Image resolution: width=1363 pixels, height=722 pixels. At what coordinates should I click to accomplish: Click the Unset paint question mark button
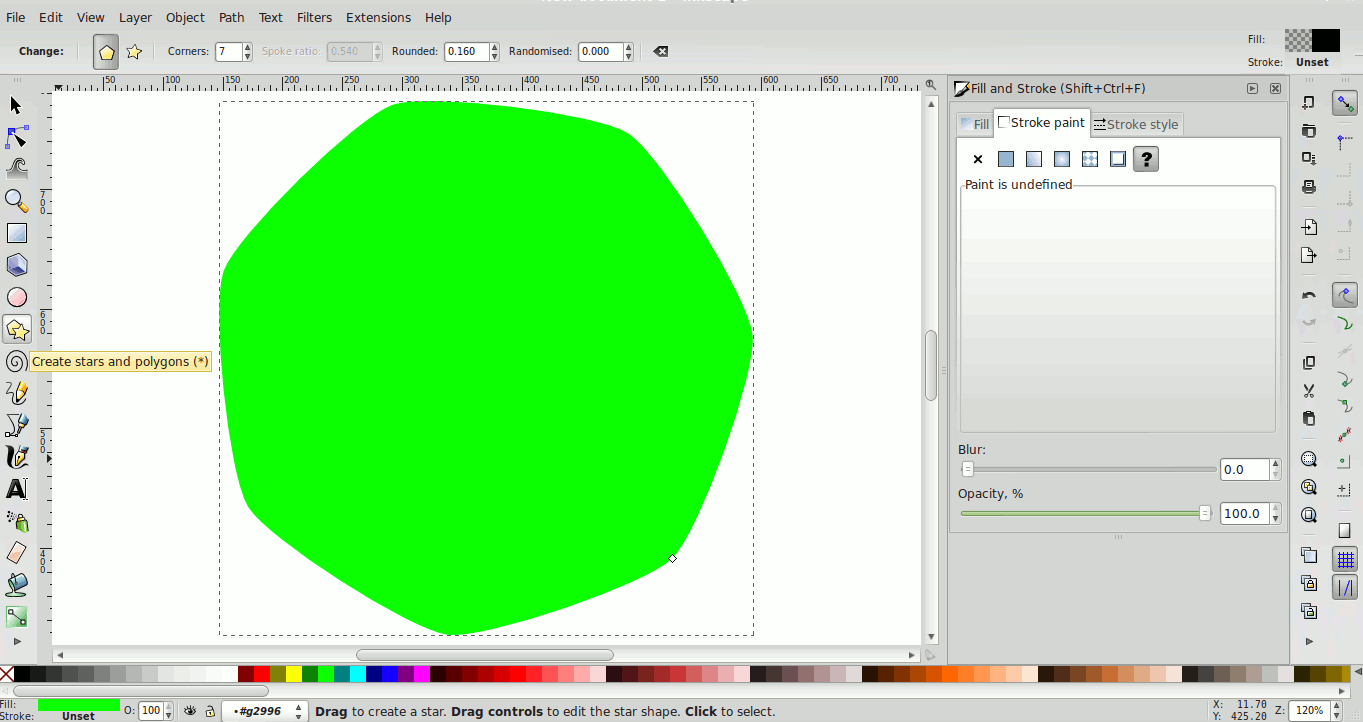1146,159
